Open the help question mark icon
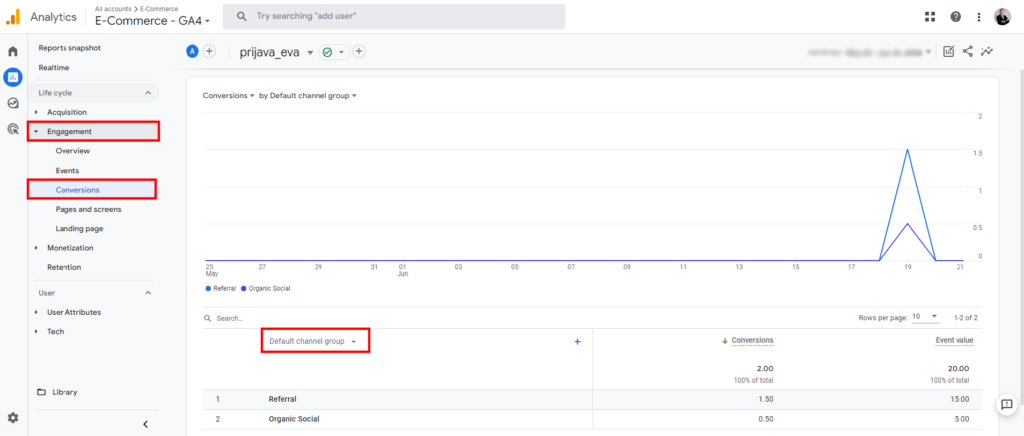1024x436 pixels. click(955, 17)
